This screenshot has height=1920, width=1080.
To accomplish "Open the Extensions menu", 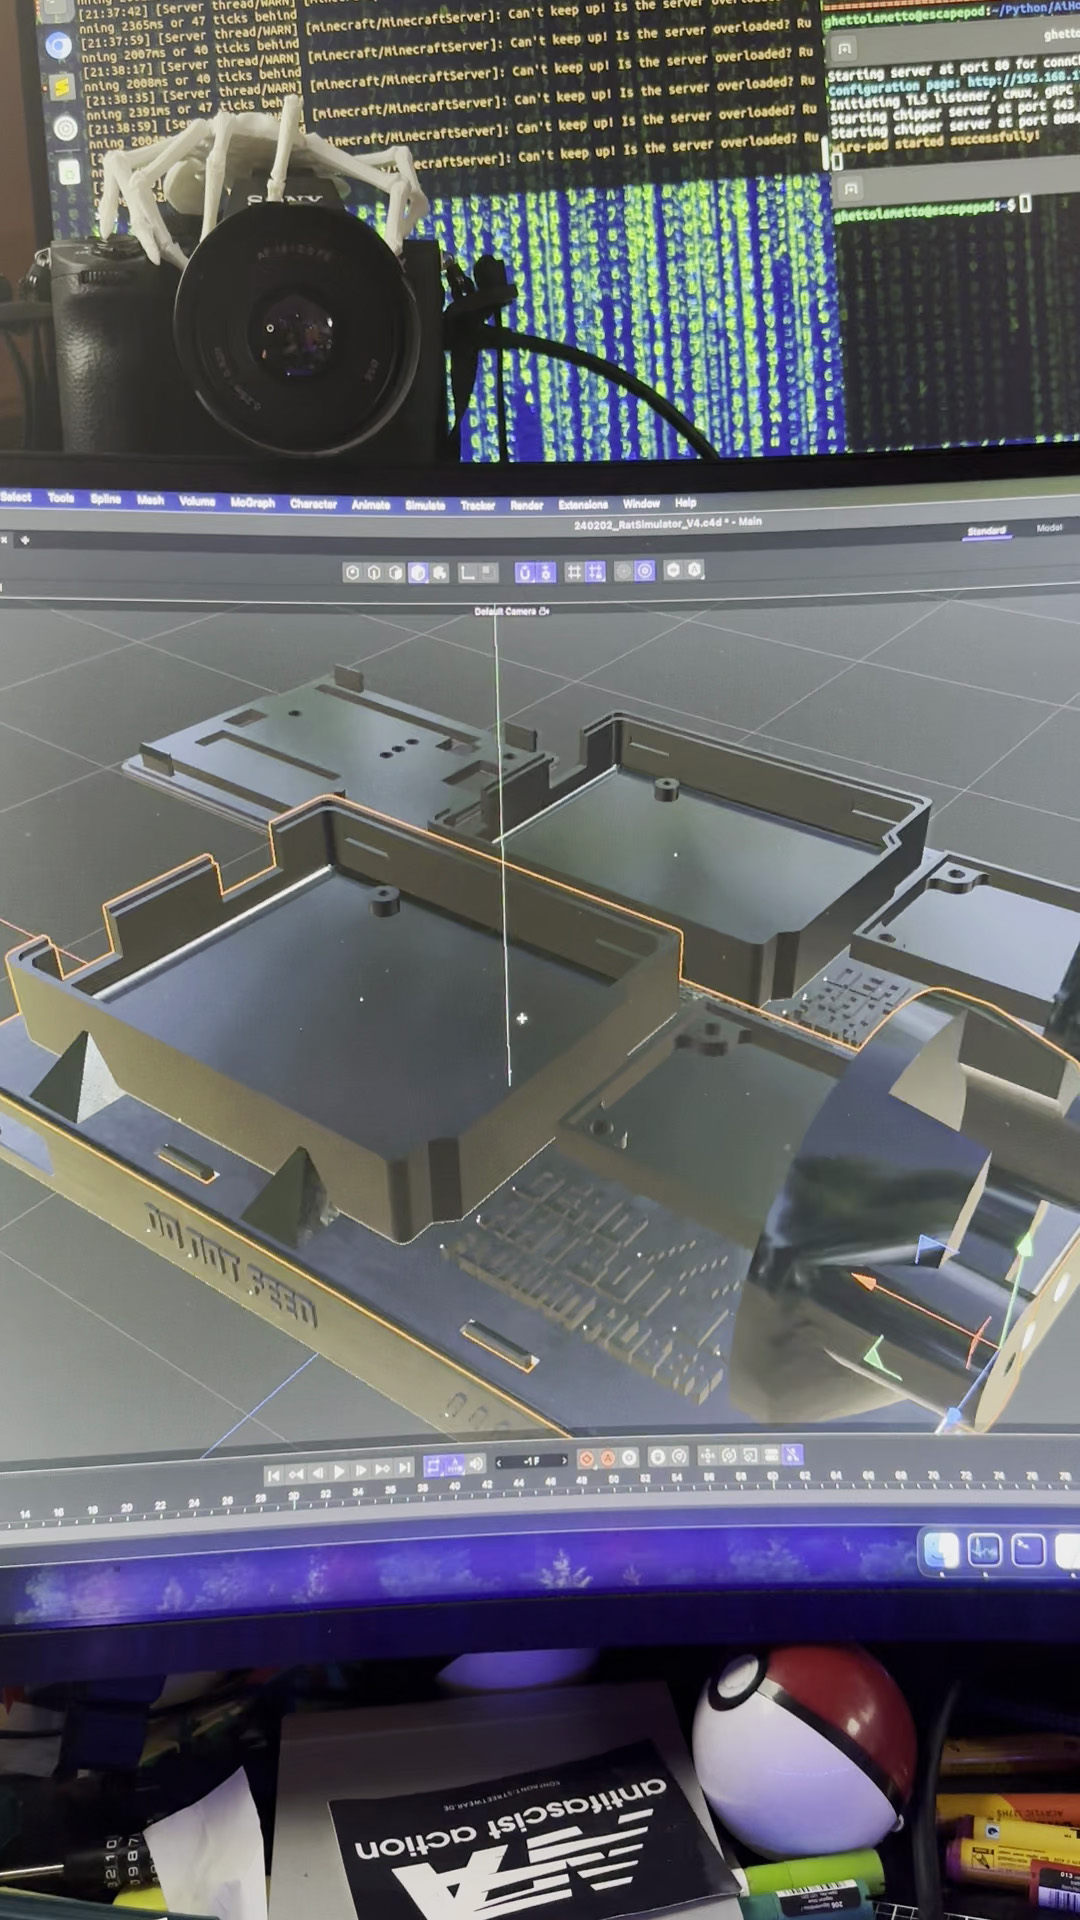I will pos(583,504).
